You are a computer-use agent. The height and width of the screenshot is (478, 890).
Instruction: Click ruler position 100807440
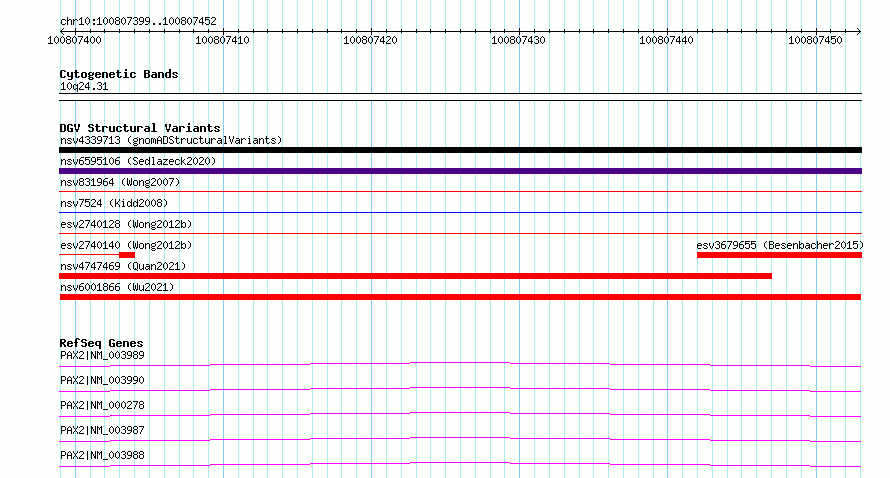[666, 40]
